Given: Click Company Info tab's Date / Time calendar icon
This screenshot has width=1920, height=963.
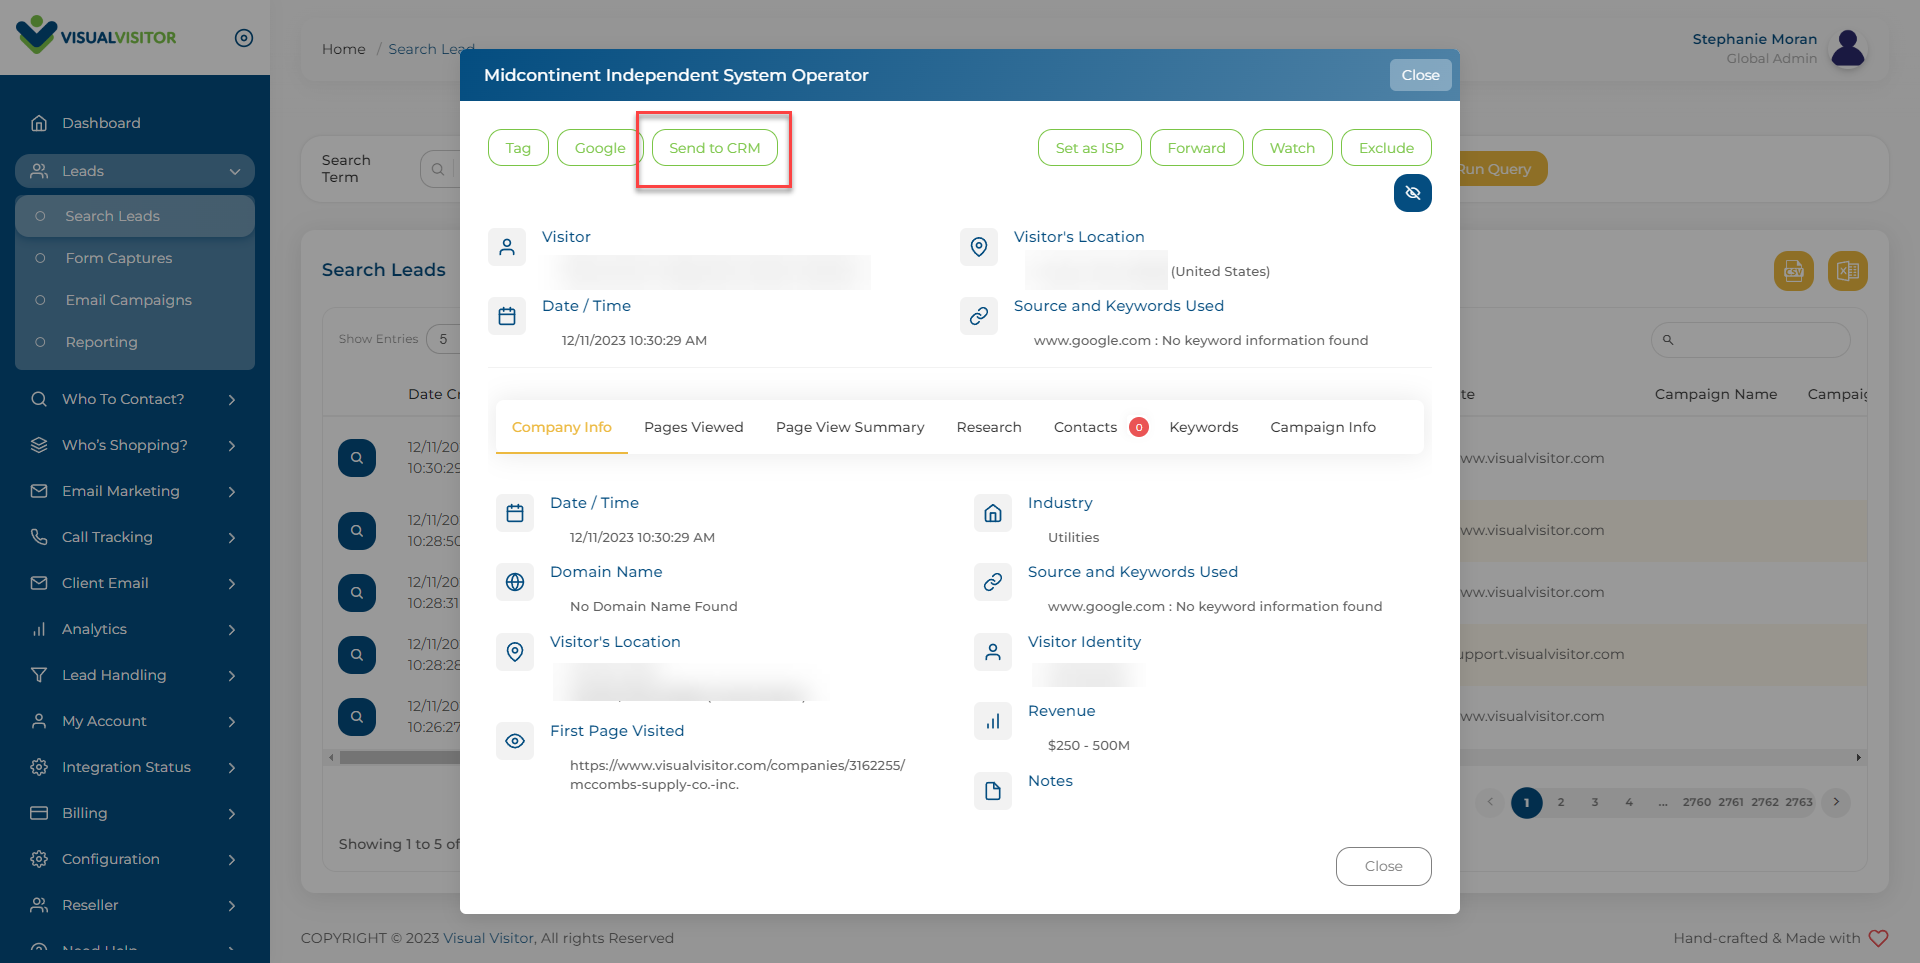Looking at the screenshot, I should coord(515,513).
